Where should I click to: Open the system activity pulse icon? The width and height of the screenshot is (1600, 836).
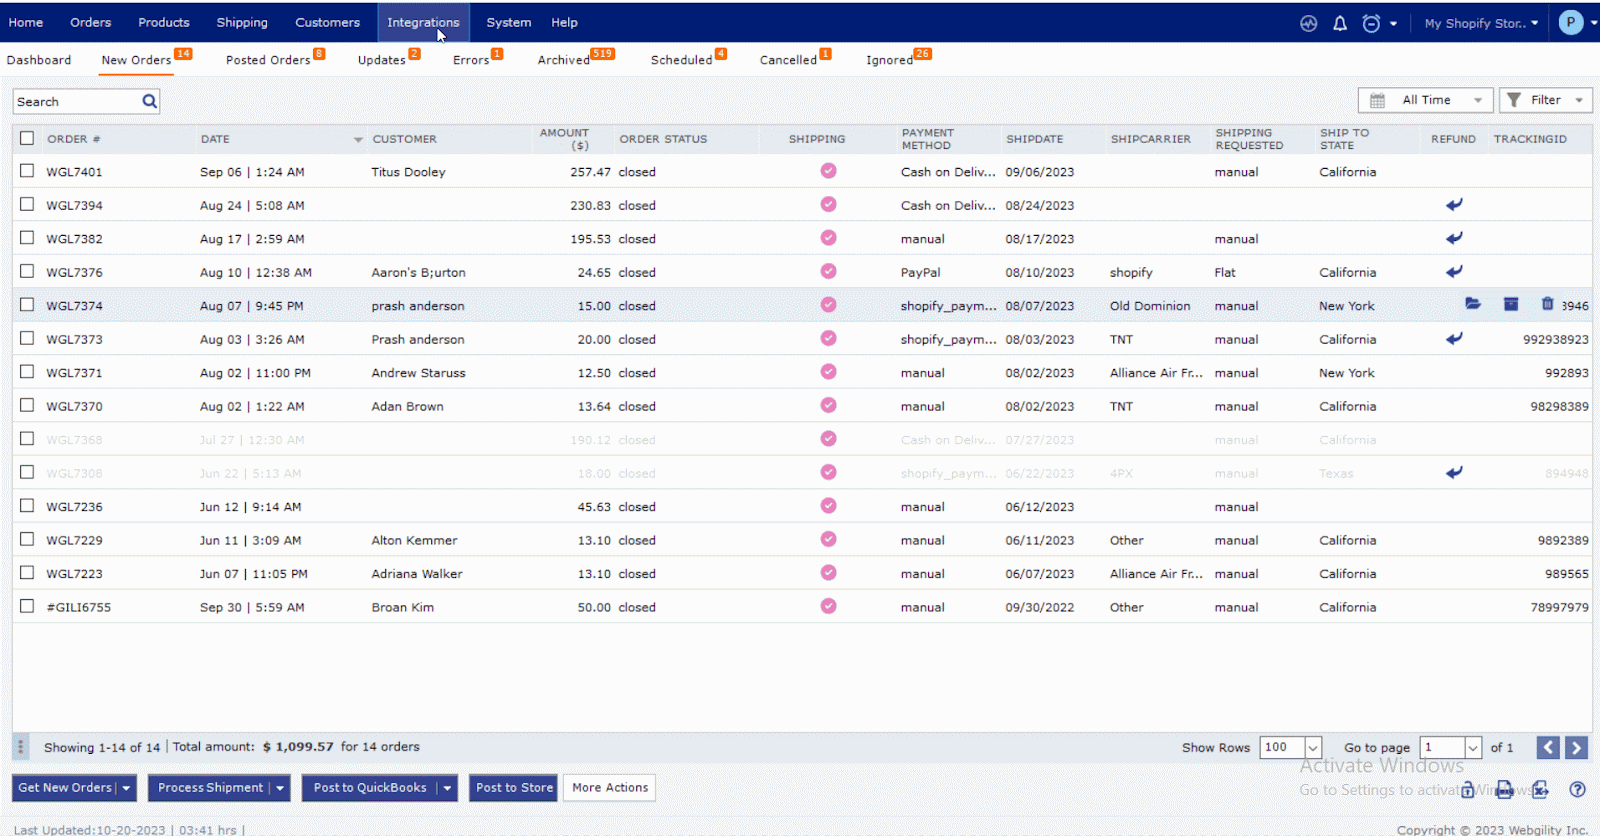click(x=1308, y=23)
